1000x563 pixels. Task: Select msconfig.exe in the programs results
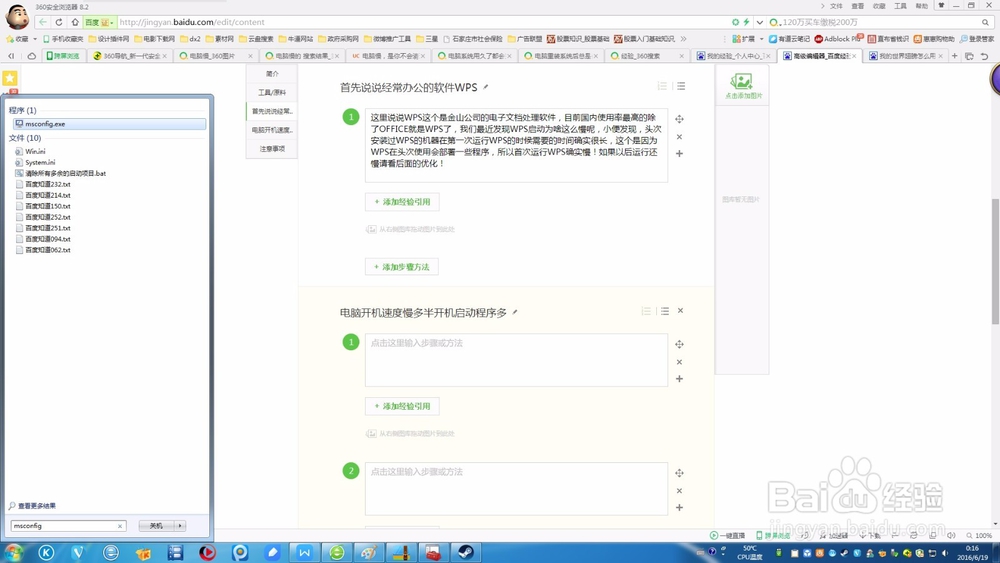pos(110,124)
